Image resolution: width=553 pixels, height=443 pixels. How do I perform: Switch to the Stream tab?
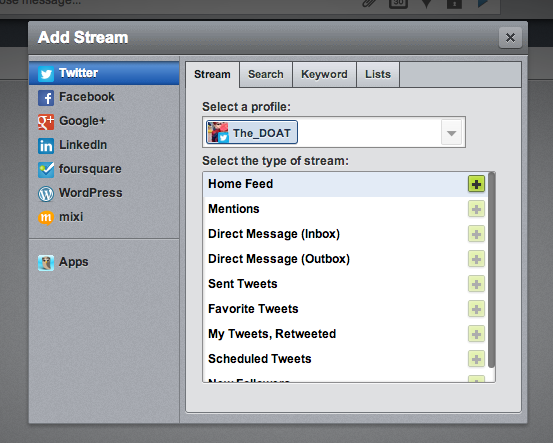212,74
